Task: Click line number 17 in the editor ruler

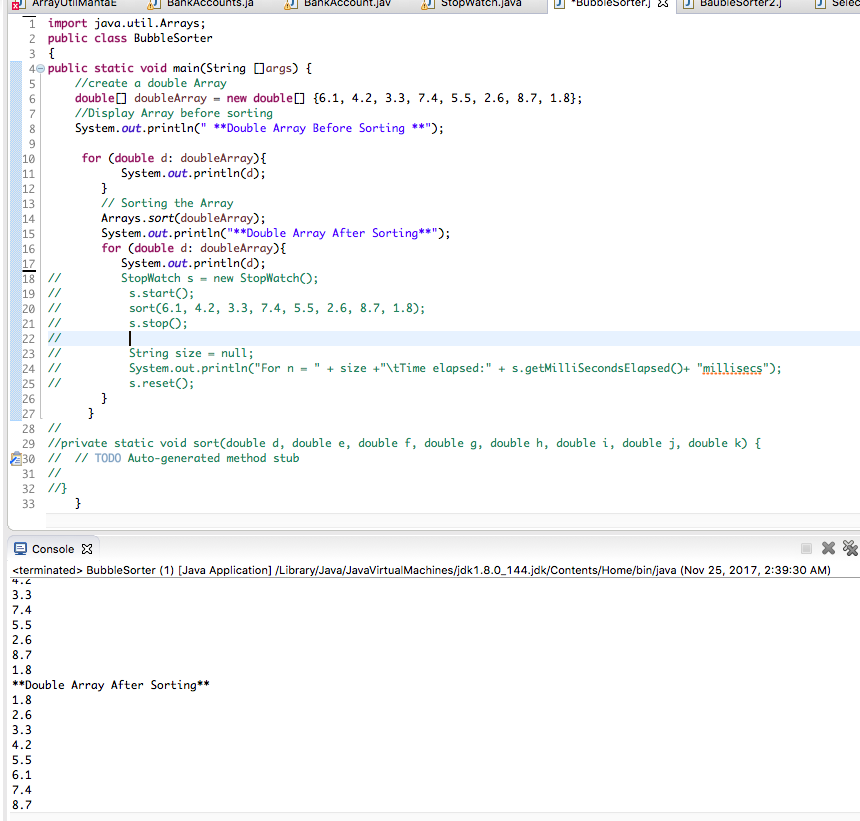Action: 28,263
